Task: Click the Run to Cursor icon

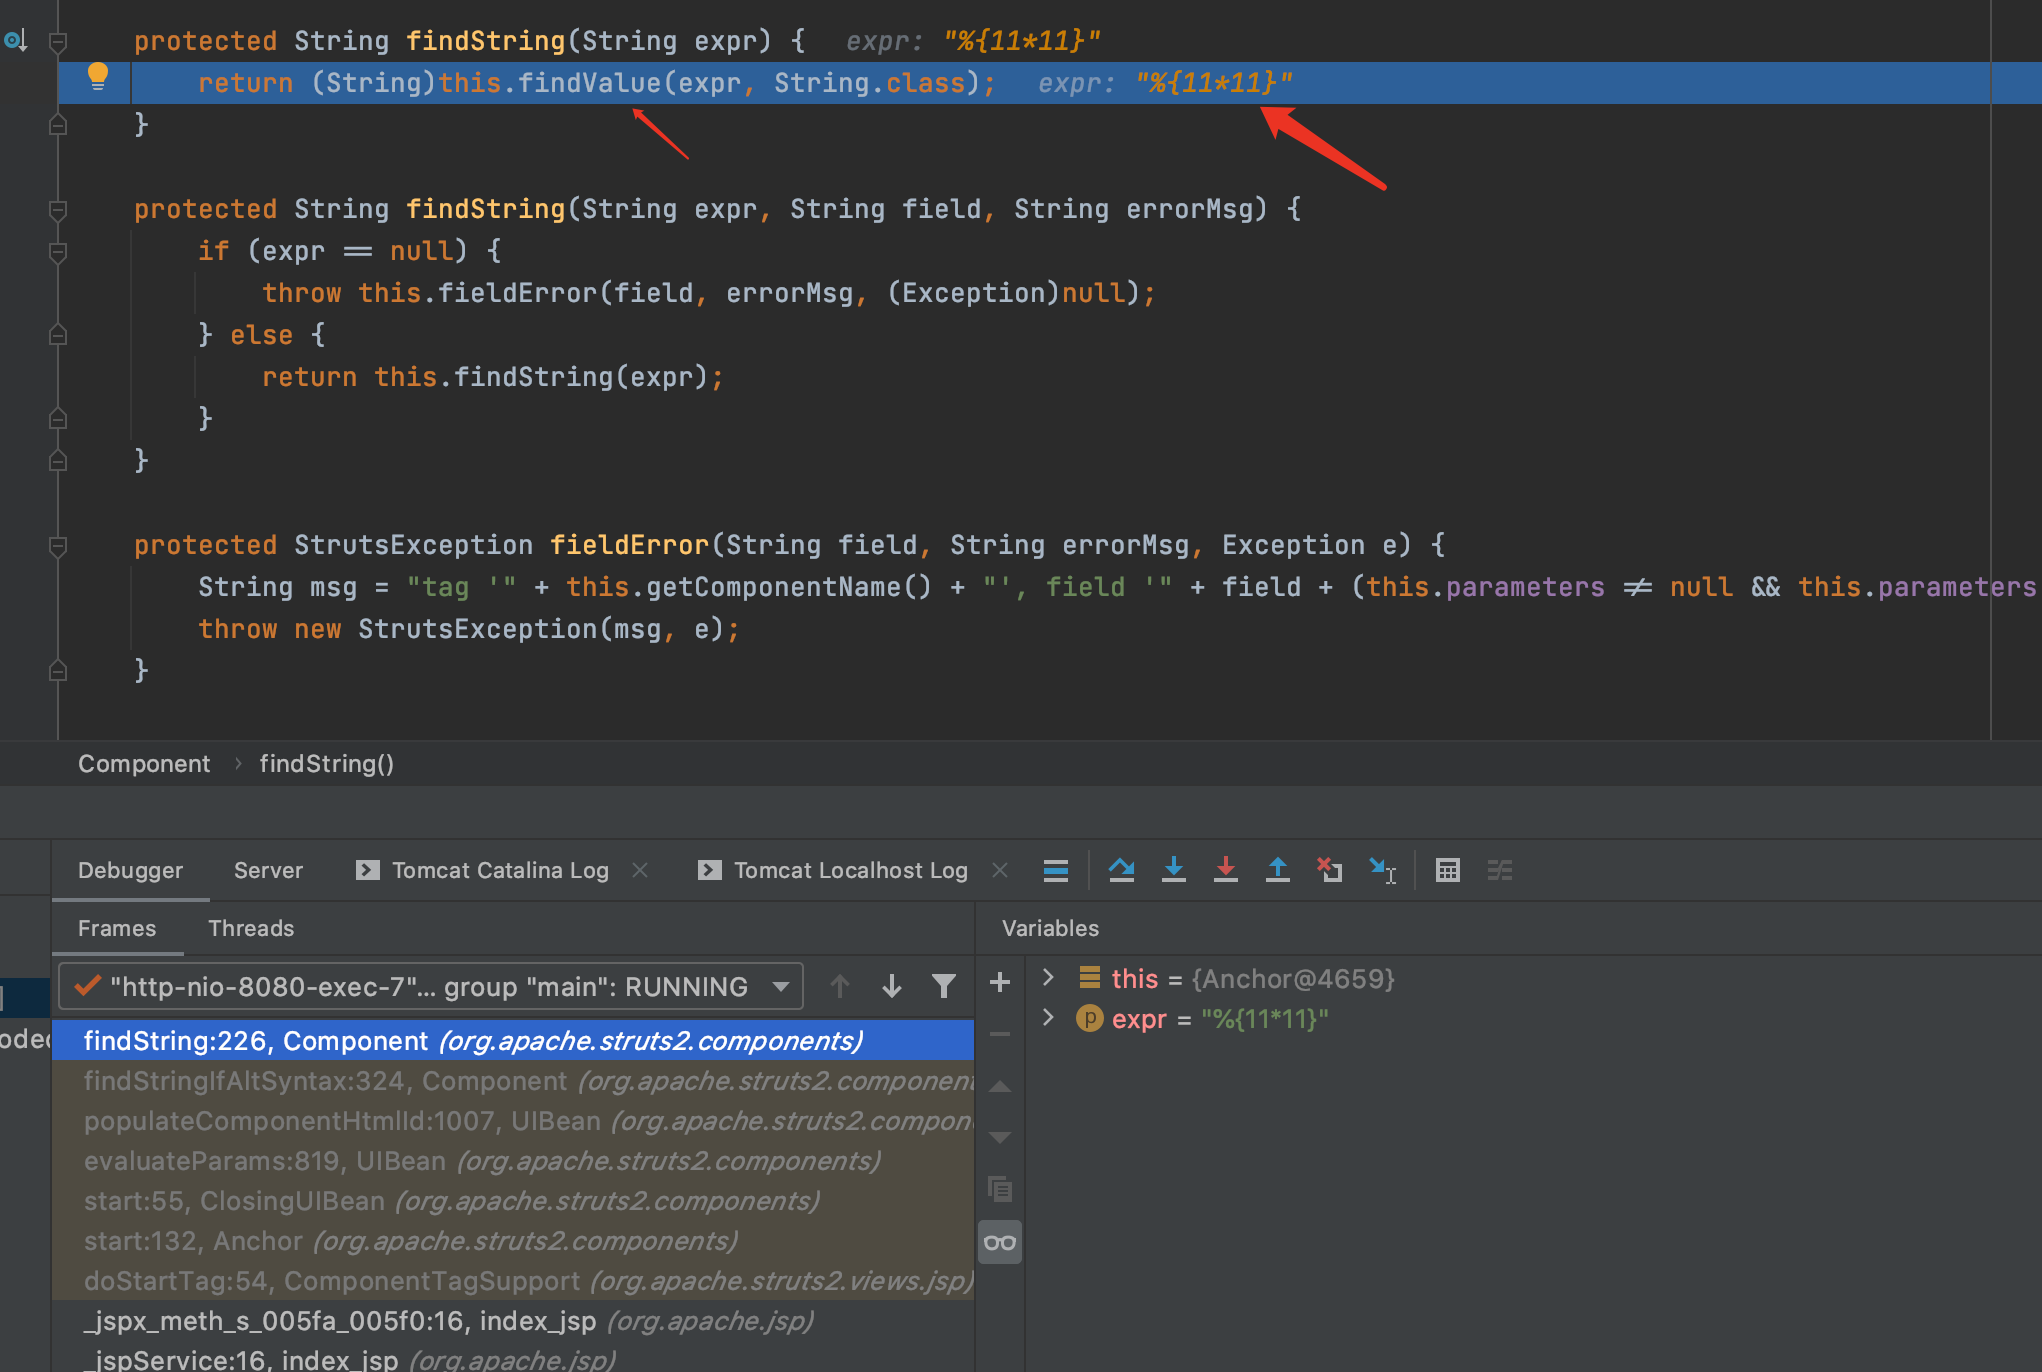Action: coord(1383,870)
